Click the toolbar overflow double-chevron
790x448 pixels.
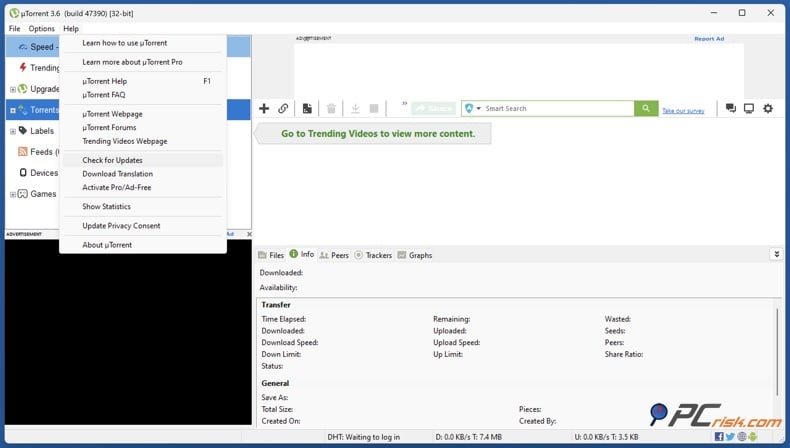coord(404,103)
